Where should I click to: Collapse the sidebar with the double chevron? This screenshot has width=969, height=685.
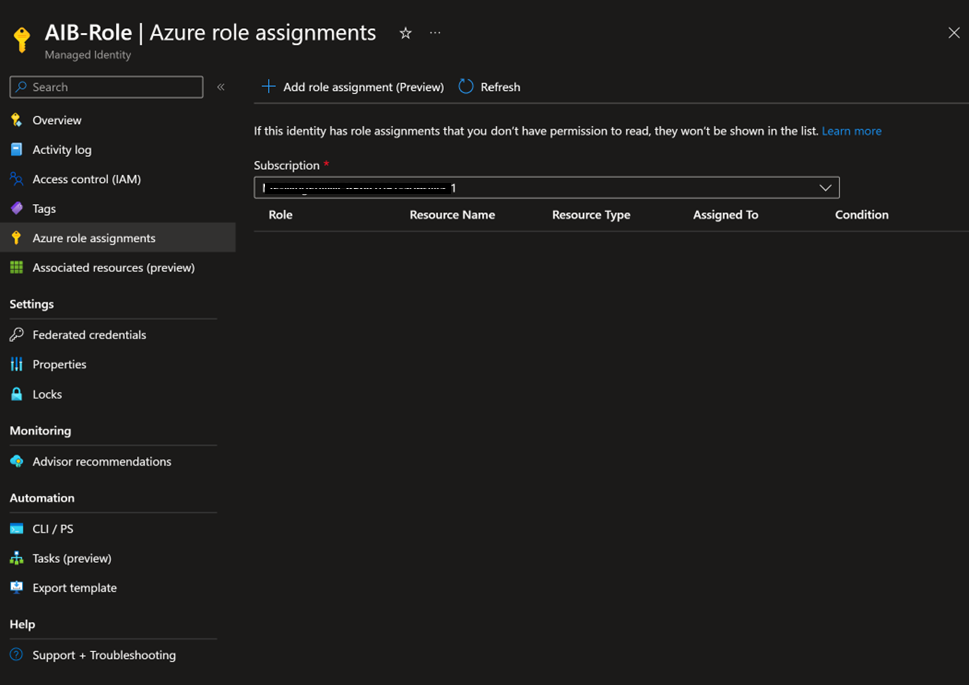tap(221, 87)
